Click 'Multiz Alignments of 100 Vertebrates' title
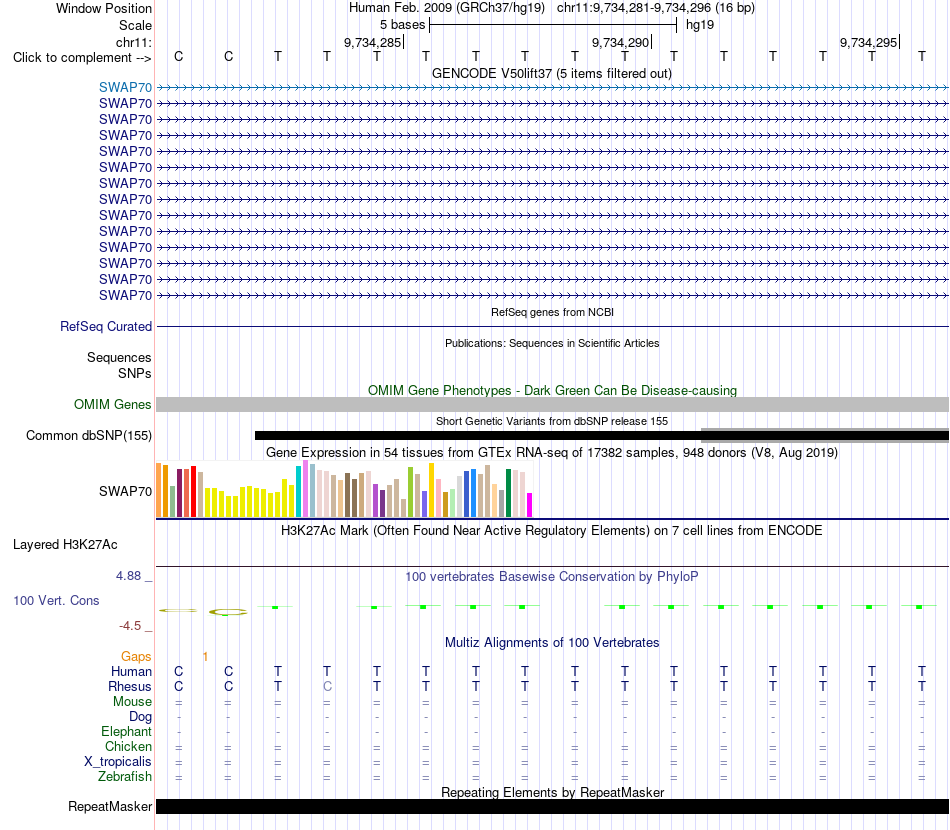This screenshot has width=950, height=830. (x=552, y=643)
